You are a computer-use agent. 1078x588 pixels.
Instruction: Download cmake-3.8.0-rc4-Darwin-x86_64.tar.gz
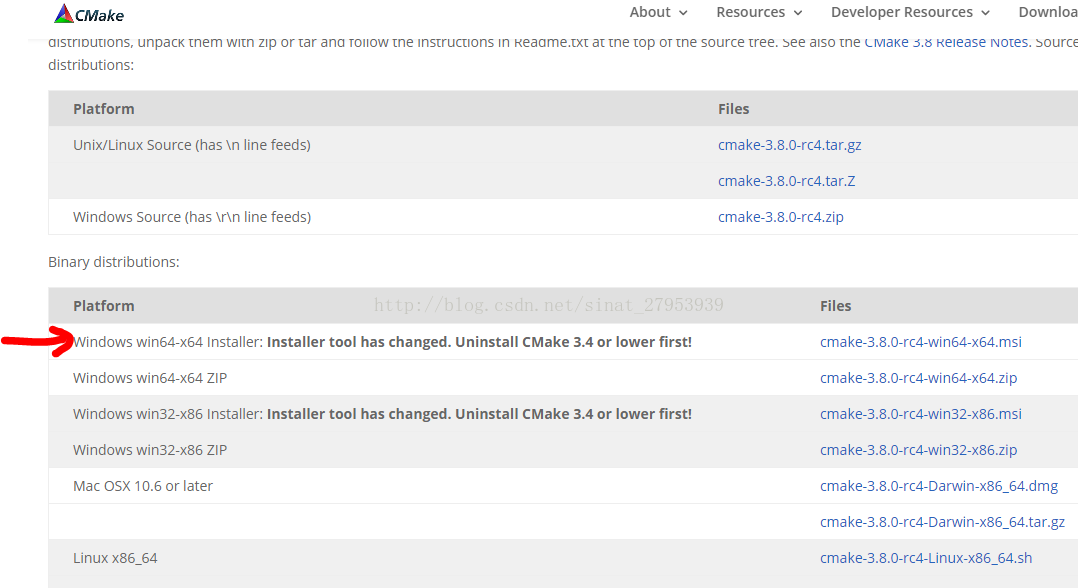[943, 522]
